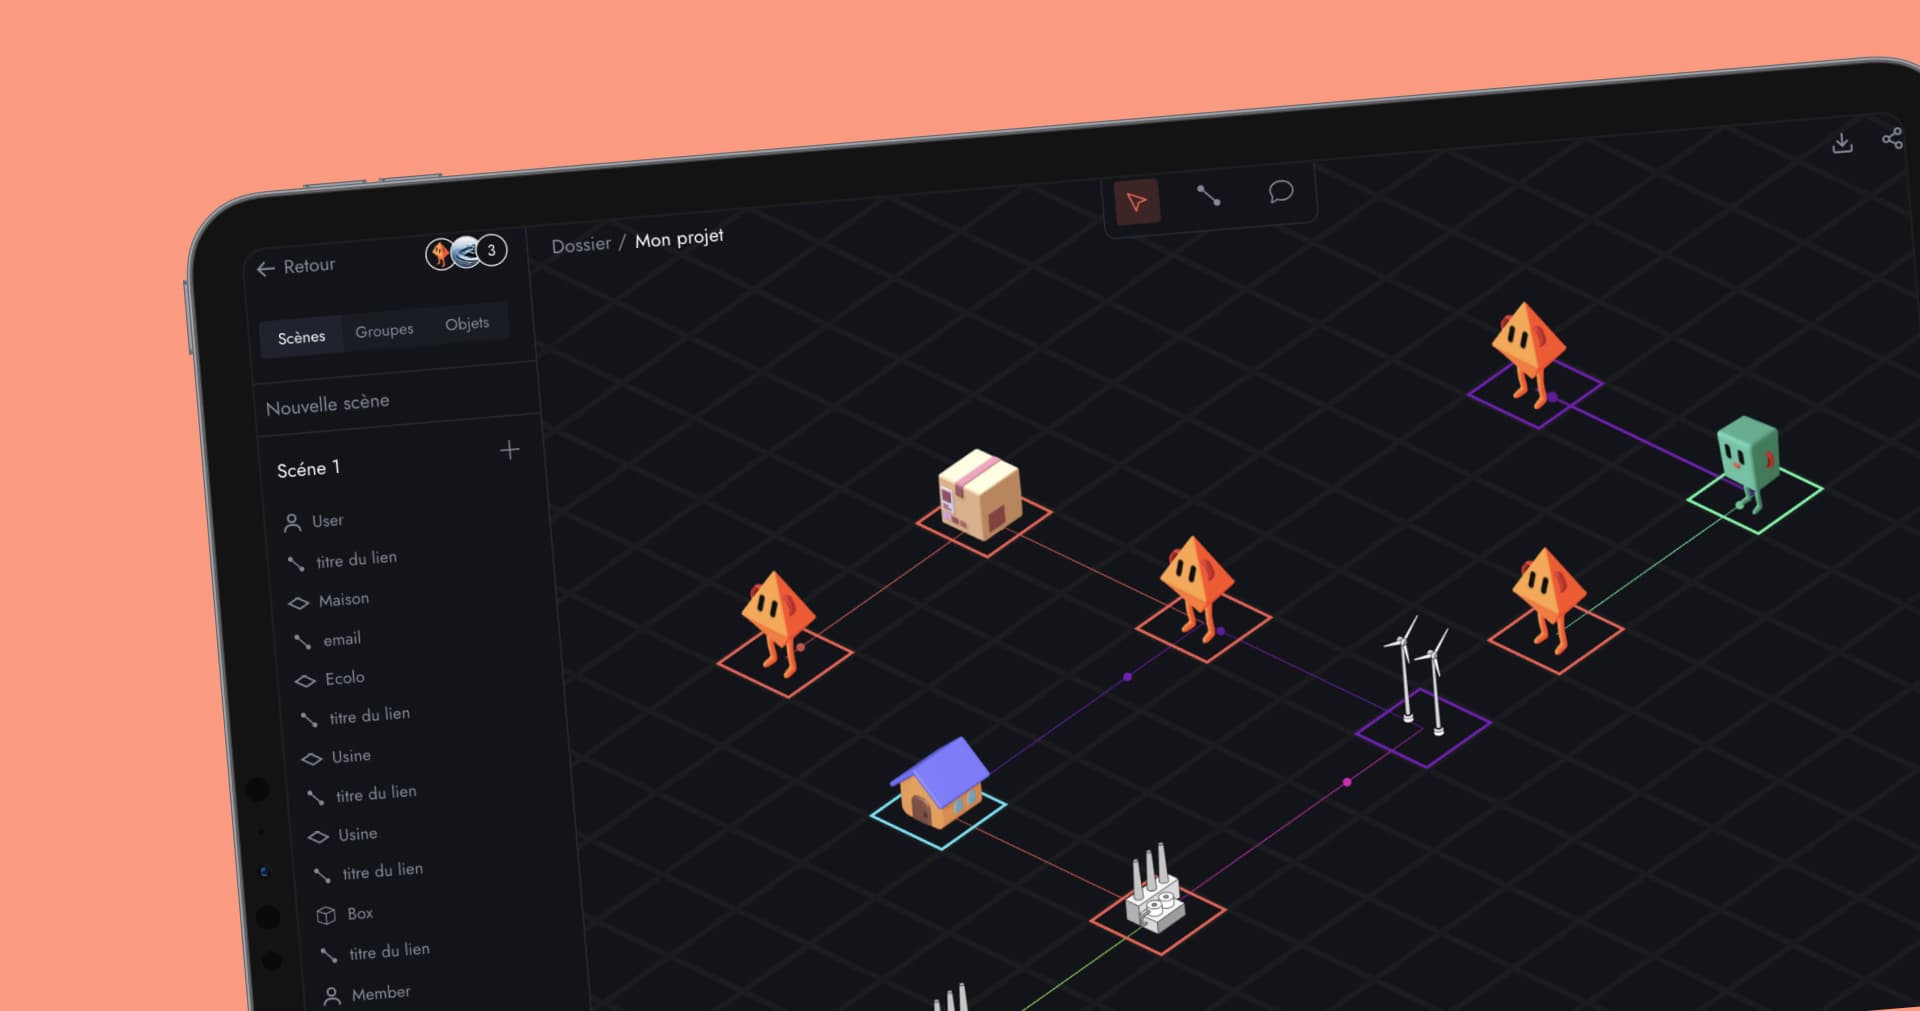Image resolution: width=1920 pixels, height=1011 pixels.
Task: Click the Maison row diamond icon
Action: [x=298, y=602]
